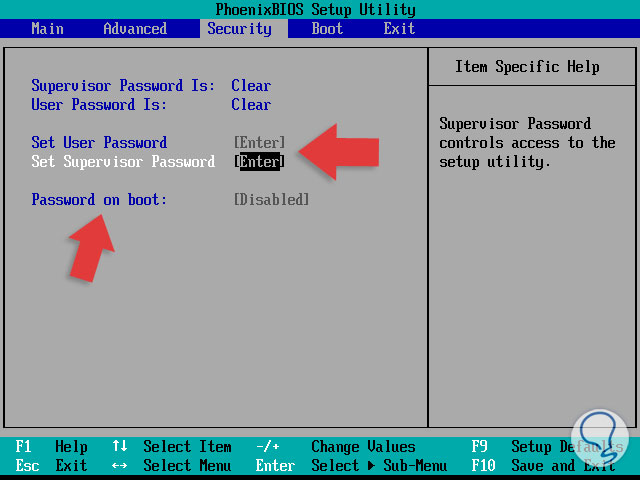The height and width of the screenshot is (480, 640).
Task: Go to the Boot tab
Action: 327,29
